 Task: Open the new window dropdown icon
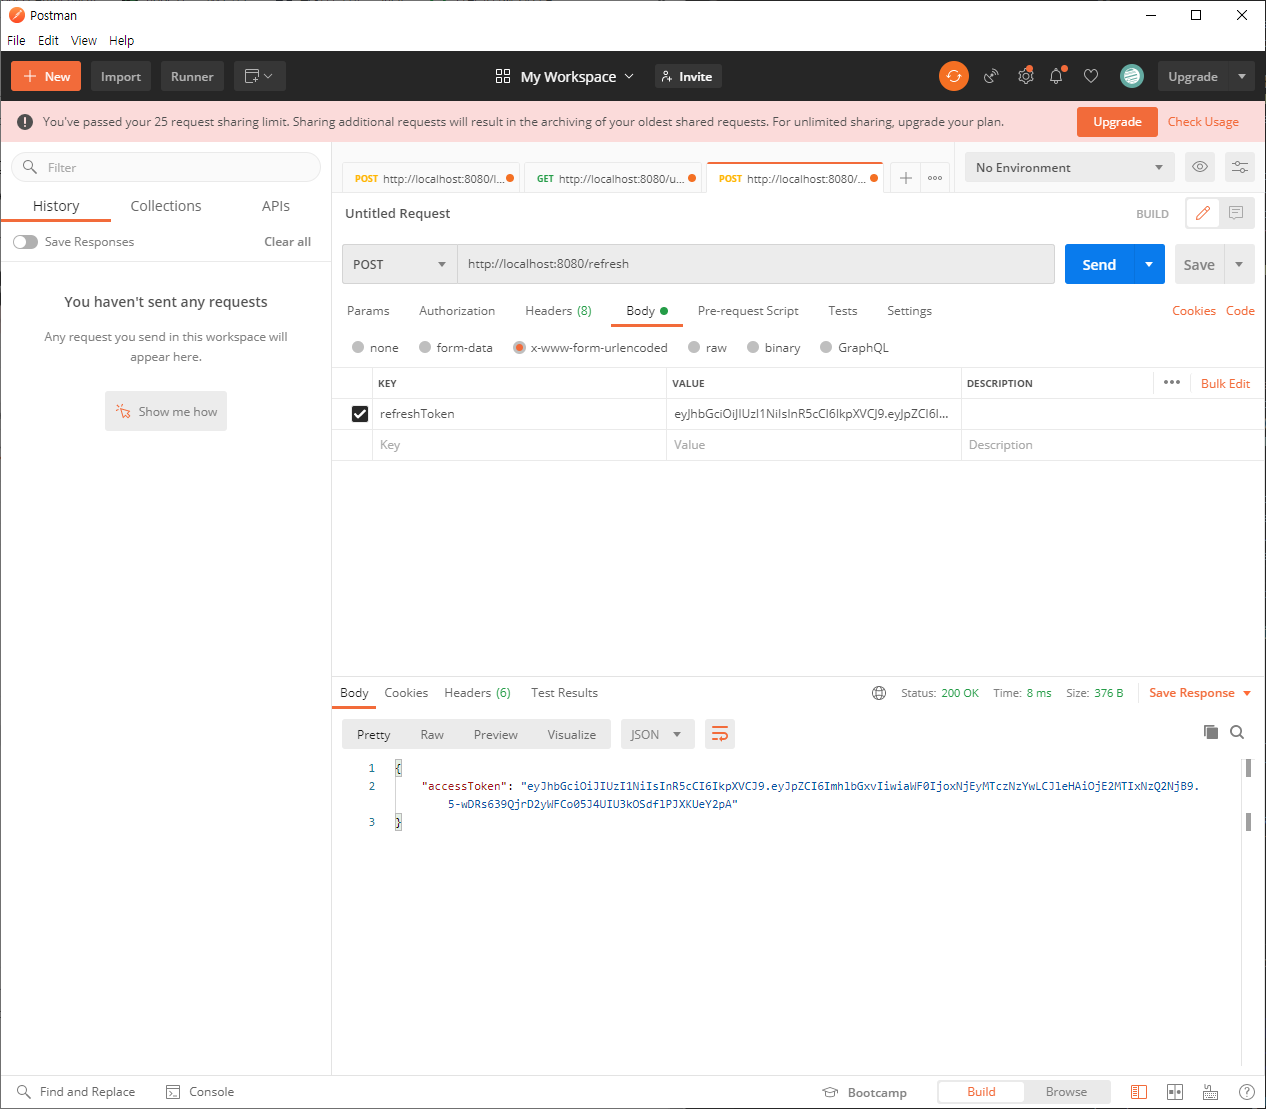(259, 76)
